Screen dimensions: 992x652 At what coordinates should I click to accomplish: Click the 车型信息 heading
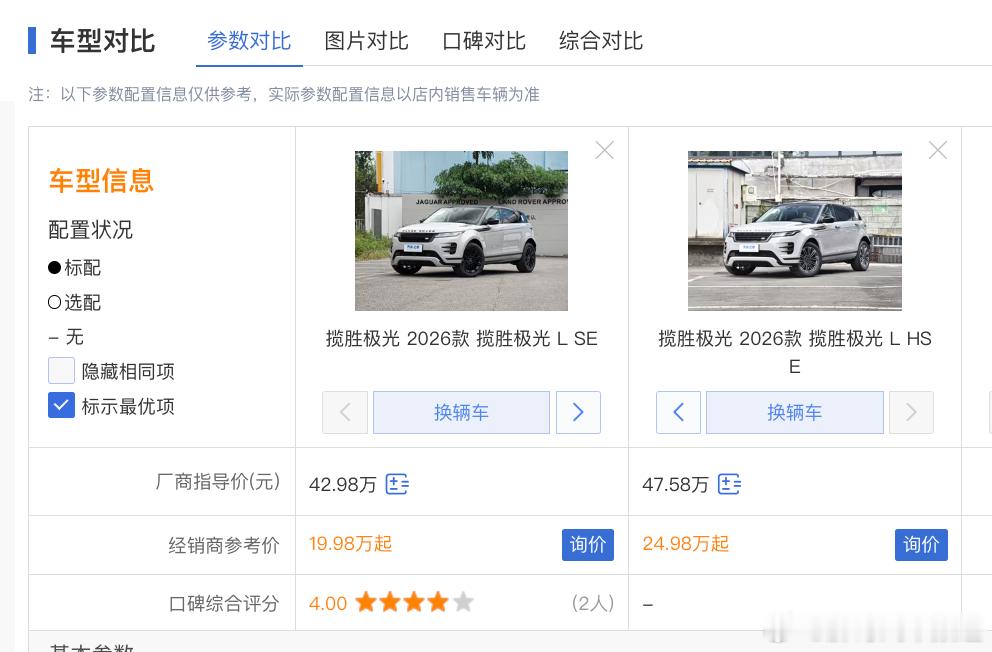point(101,181)
